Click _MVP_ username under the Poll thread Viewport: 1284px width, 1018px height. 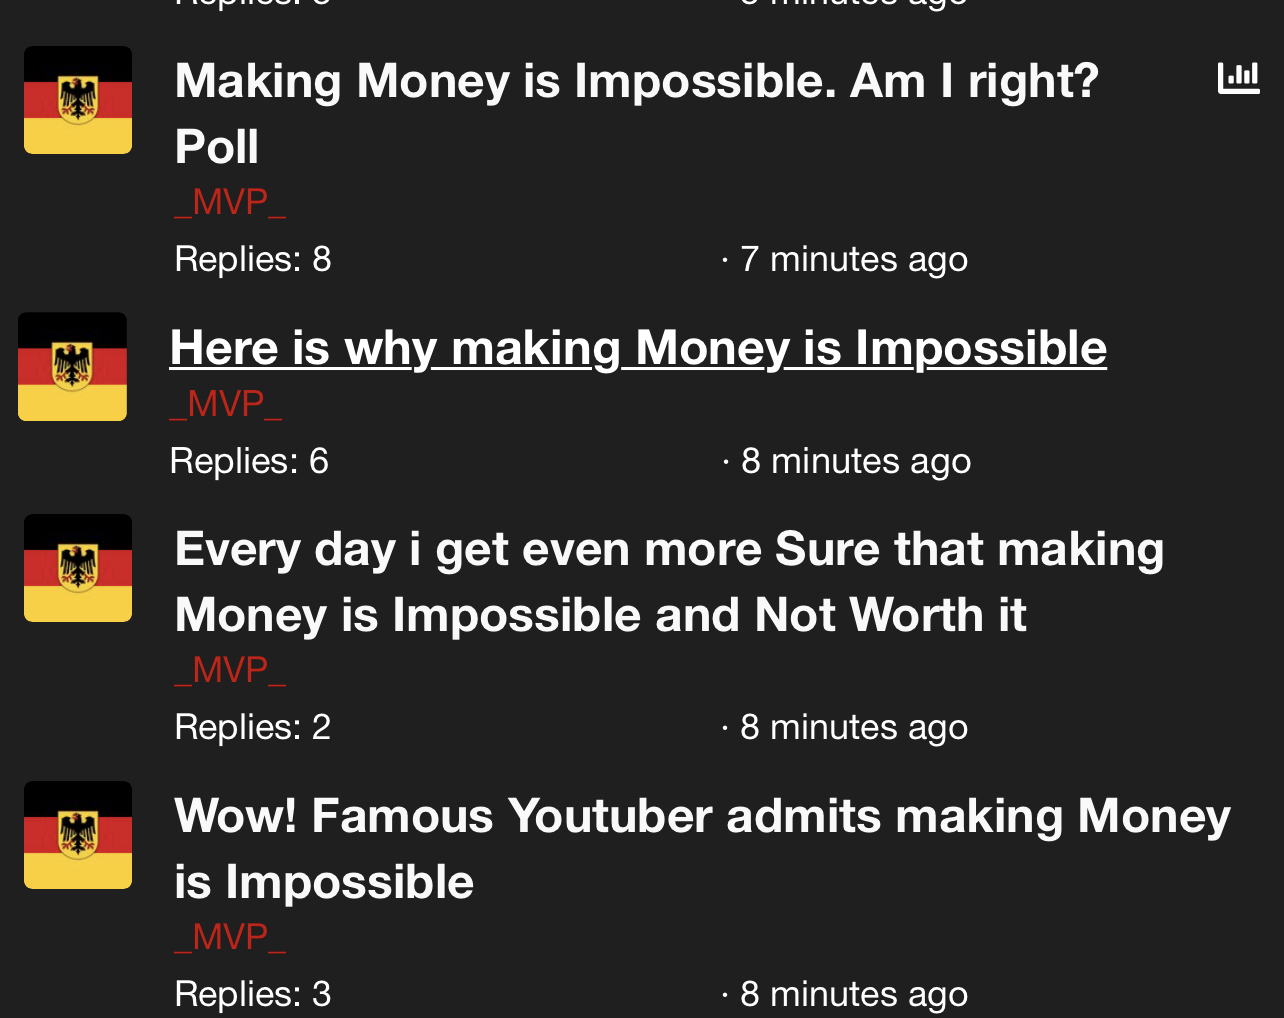[x=230, y=202]
